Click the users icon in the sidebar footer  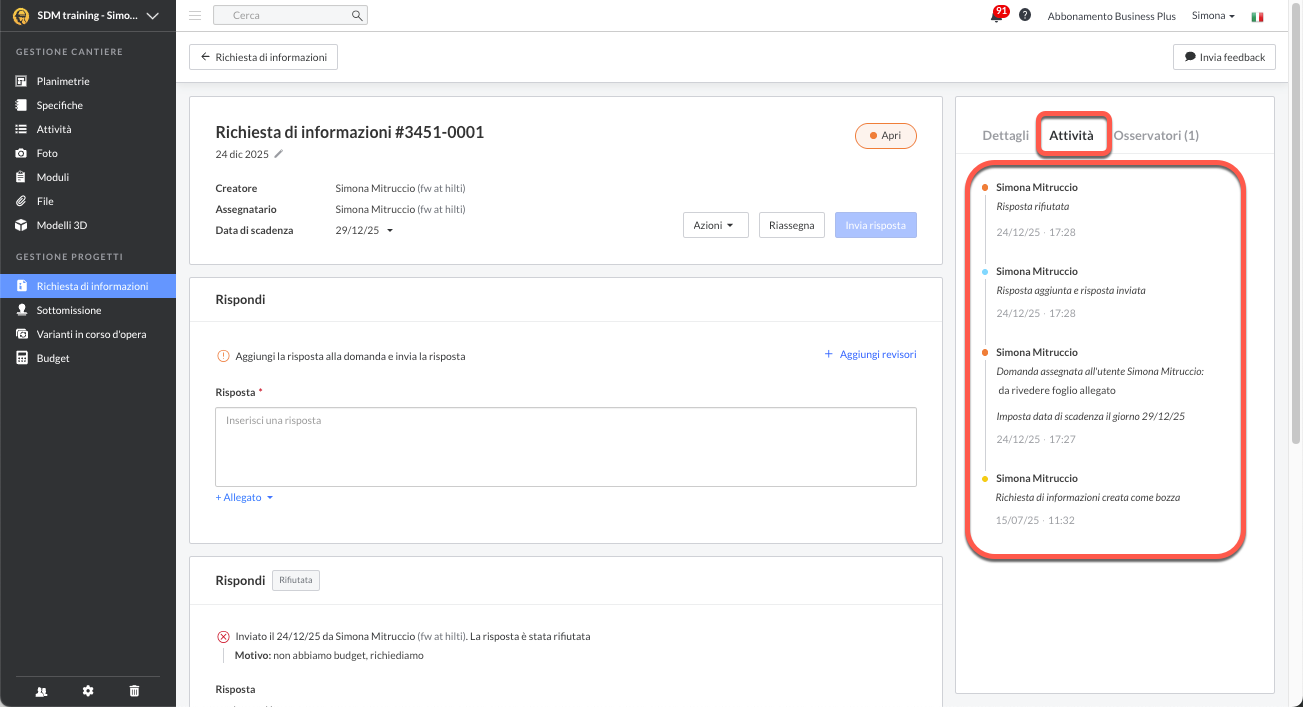(41, 691)
